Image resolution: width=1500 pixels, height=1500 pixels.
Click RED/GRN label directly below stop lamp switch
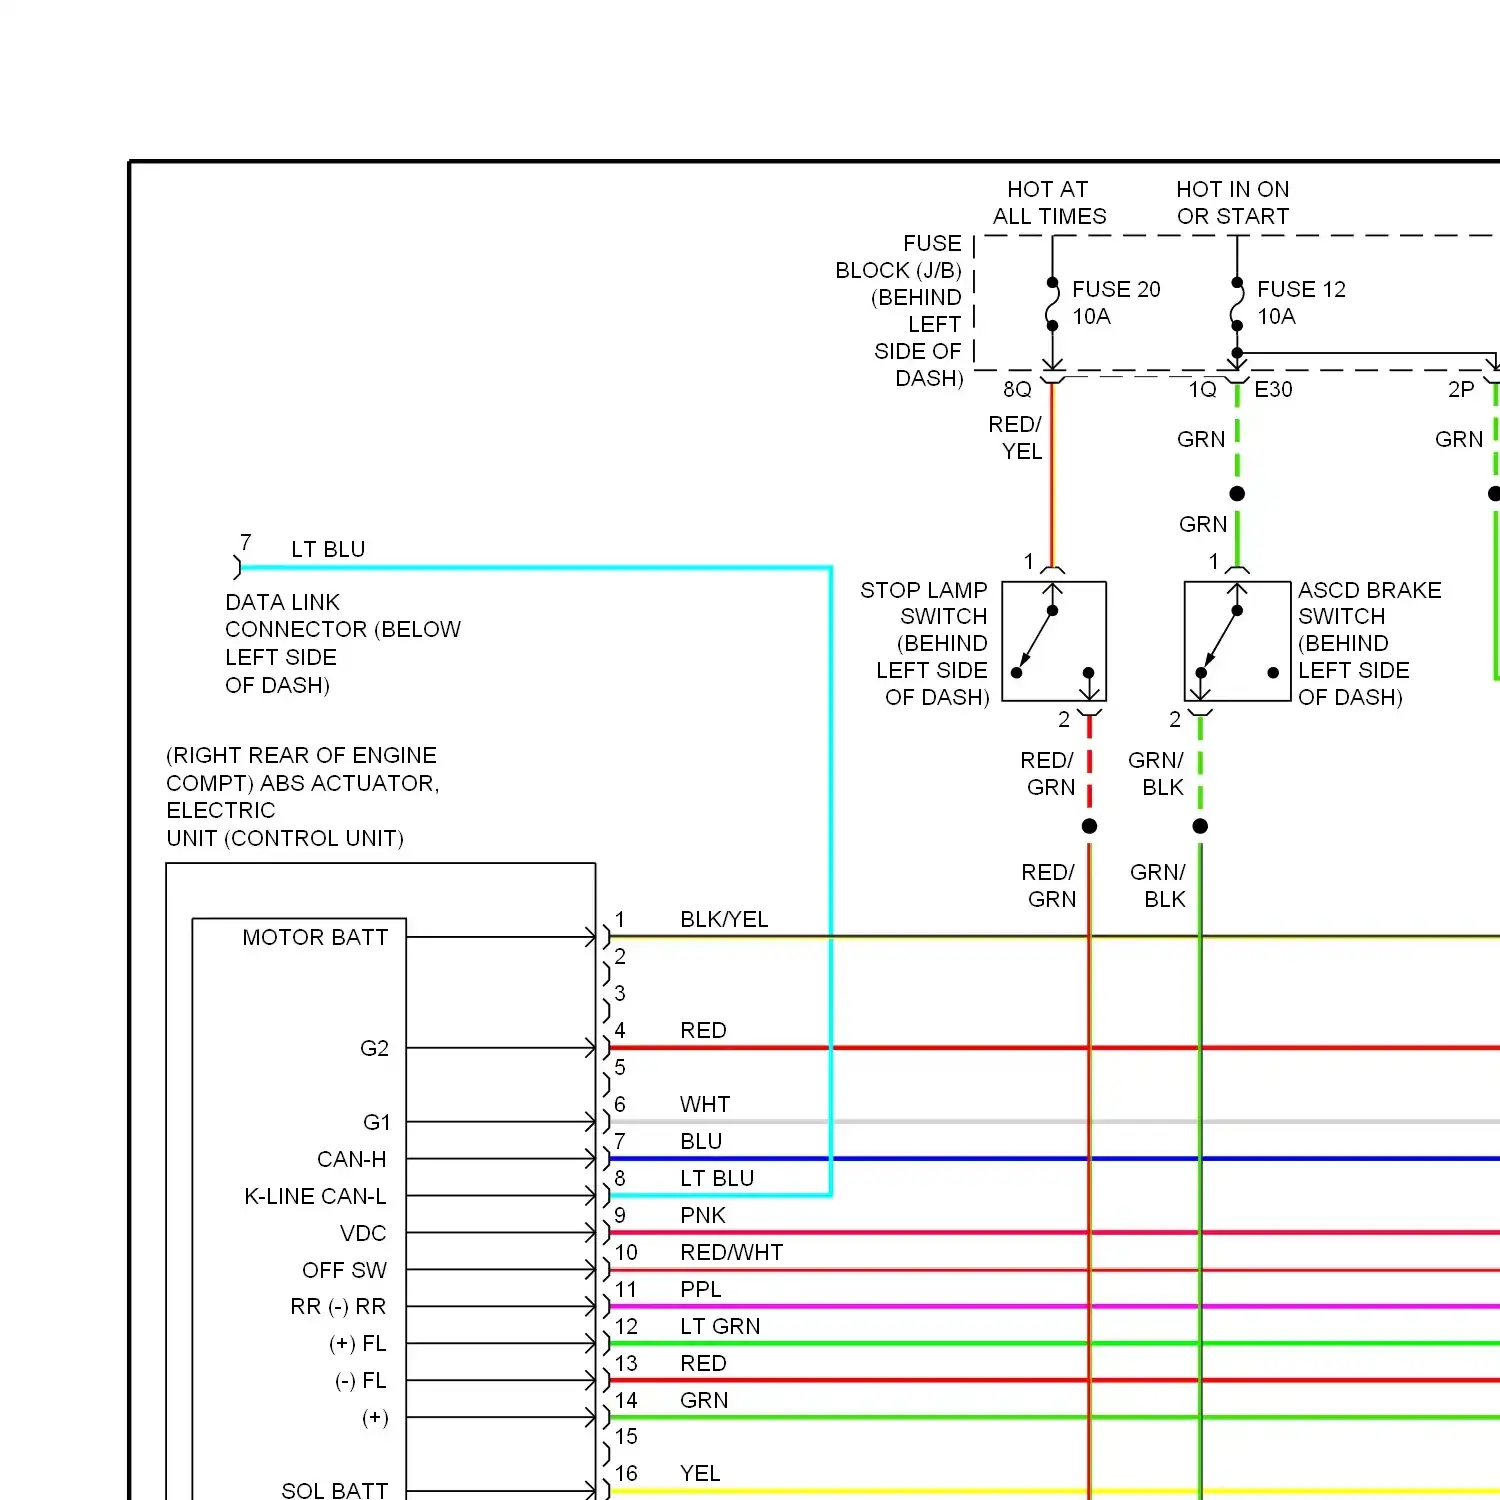1047,774
